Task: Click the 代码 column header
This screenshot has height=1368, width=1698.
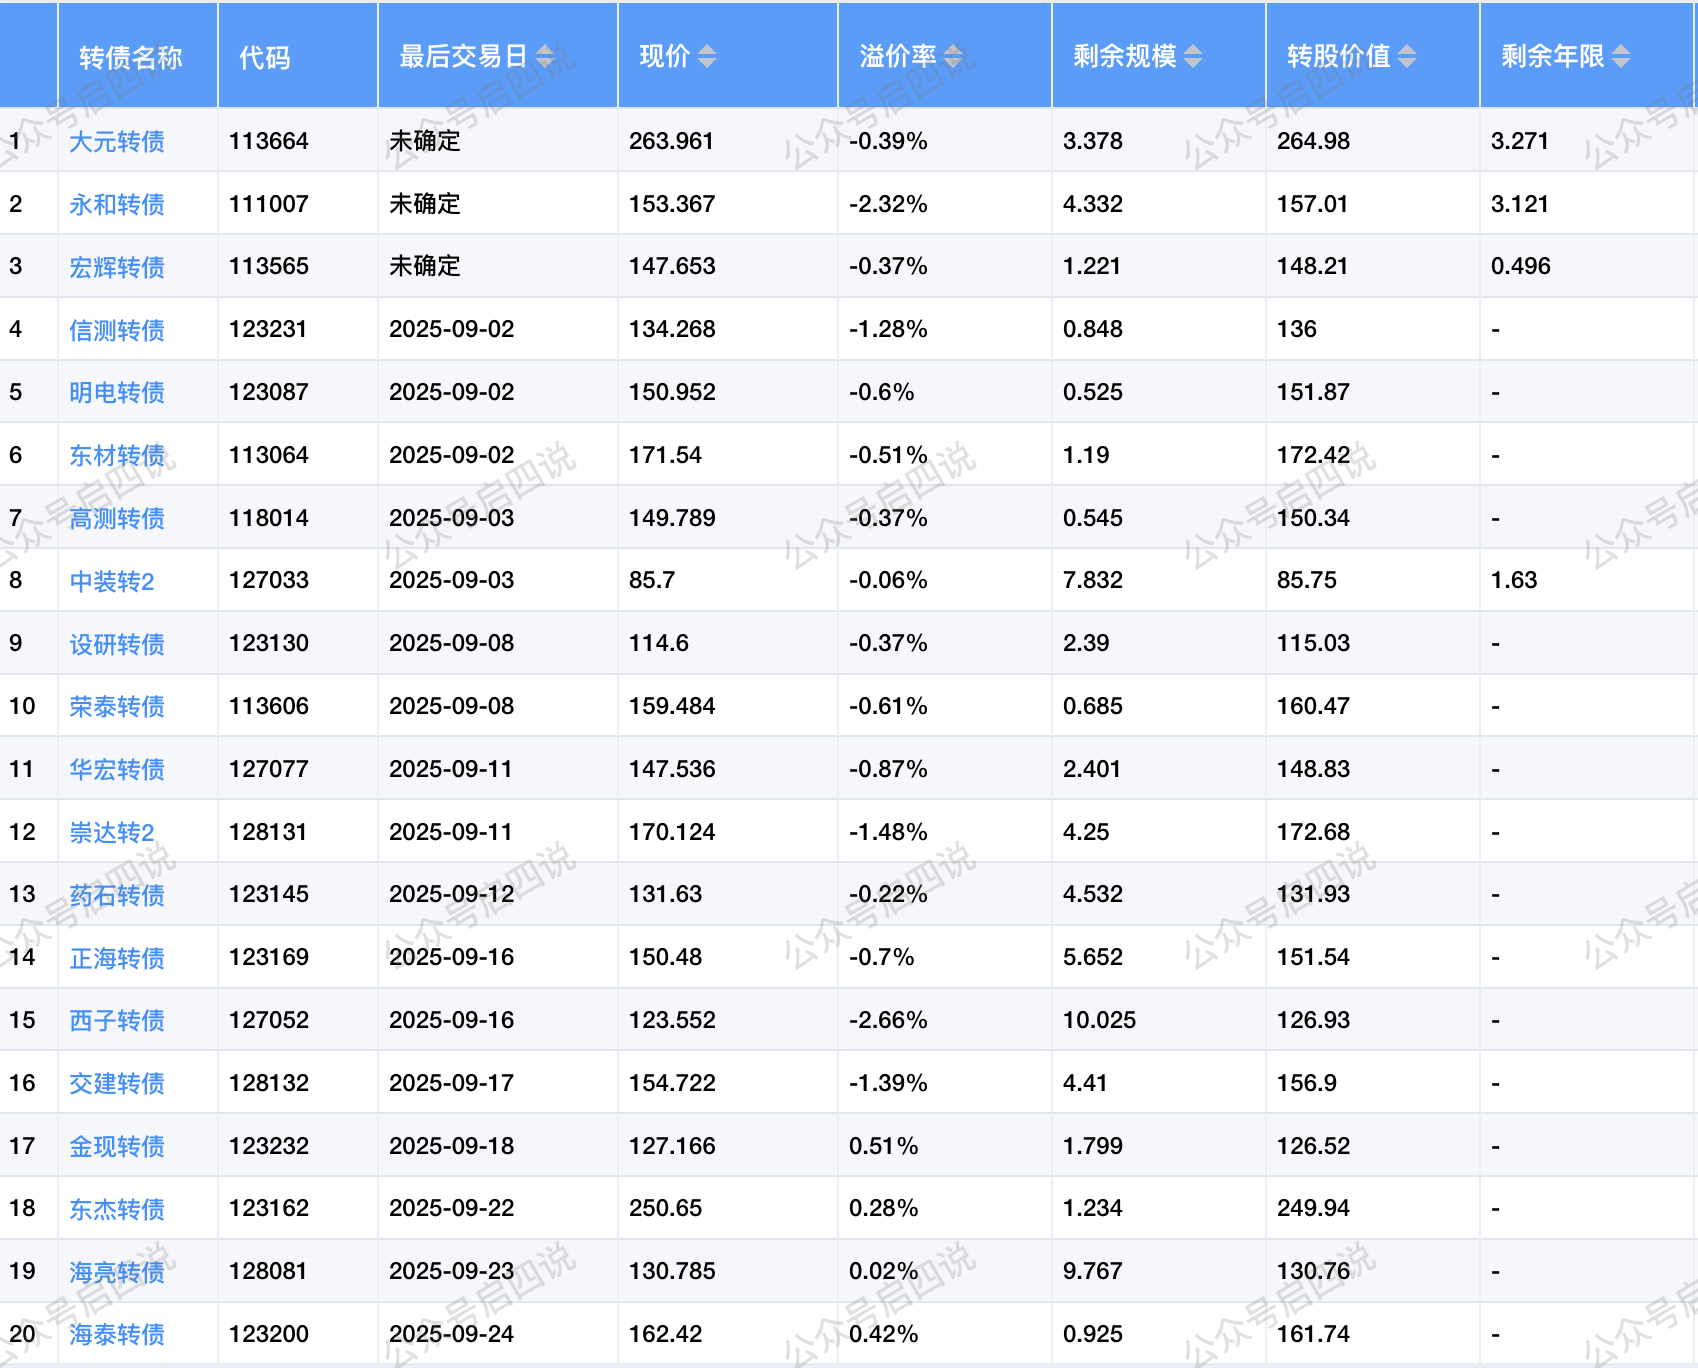Action: point(265,57)
